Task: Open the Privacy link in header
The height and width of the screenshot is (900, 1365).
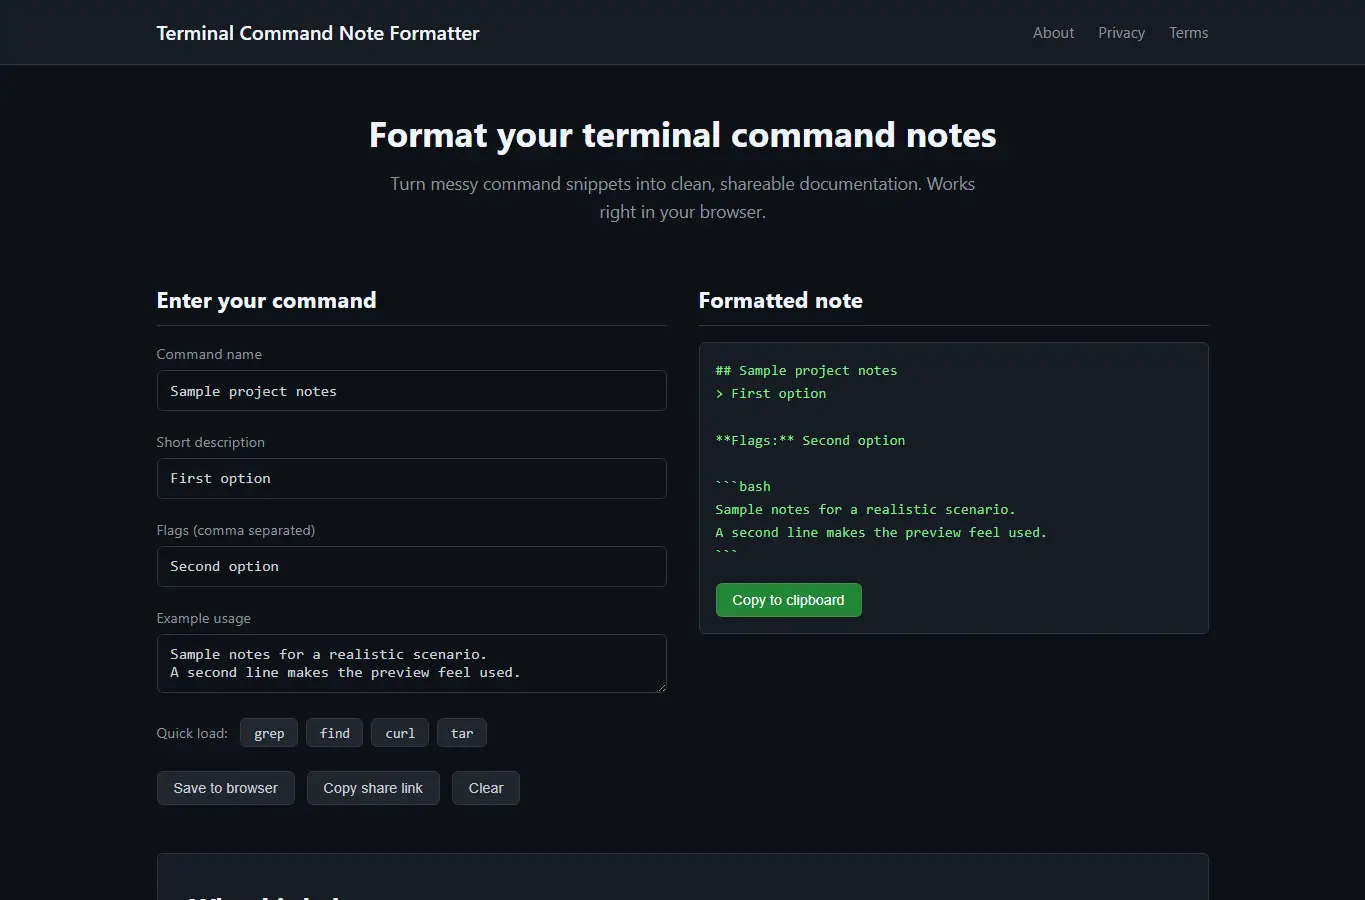Action: (x=1121, y=33)
